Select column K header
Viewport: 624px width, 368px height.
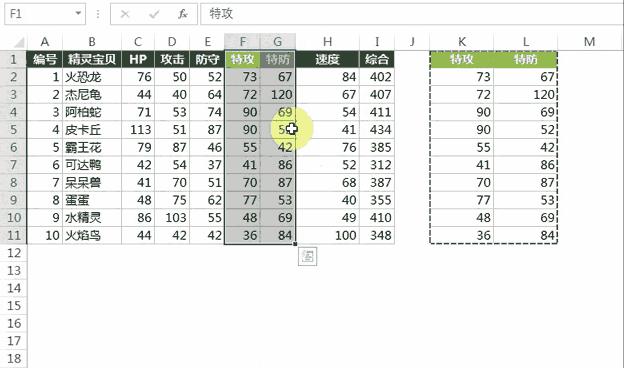pyautogui.click(x=462, y=42)
